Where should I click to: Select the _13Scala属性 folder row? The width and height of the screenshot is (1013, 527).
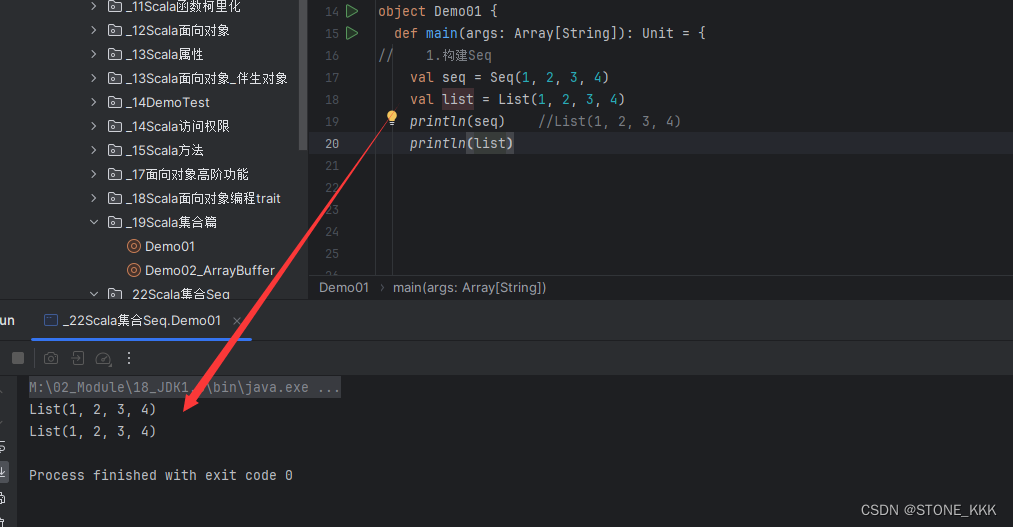click(149, 54)
